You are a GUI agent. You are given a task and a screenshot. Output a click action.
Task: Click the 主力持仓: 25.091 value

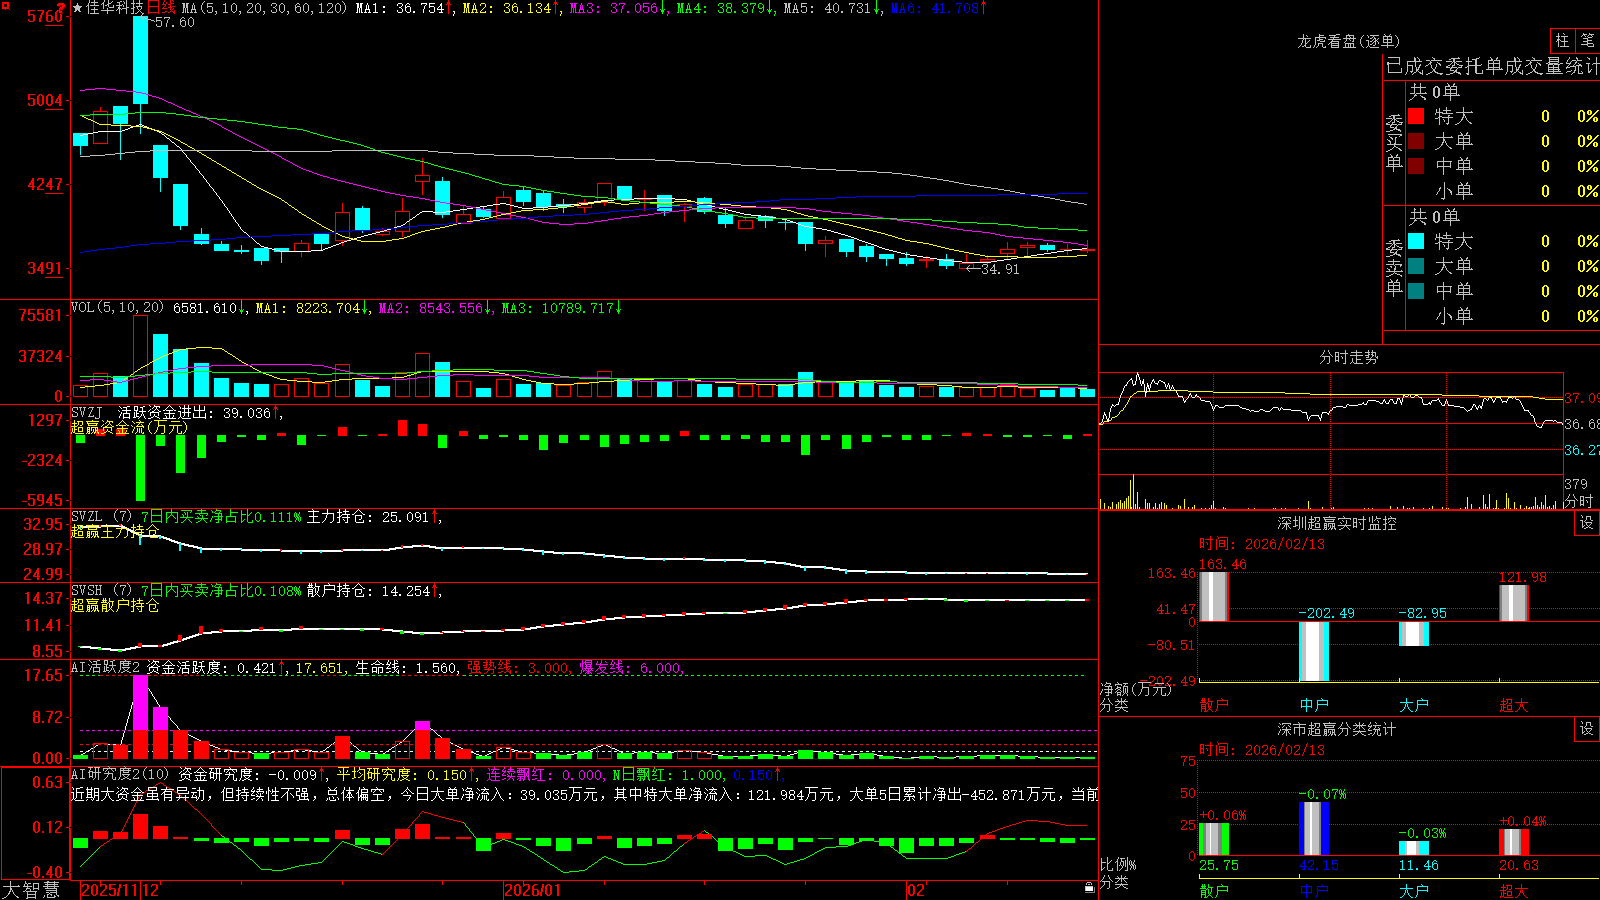coord(367,517)
